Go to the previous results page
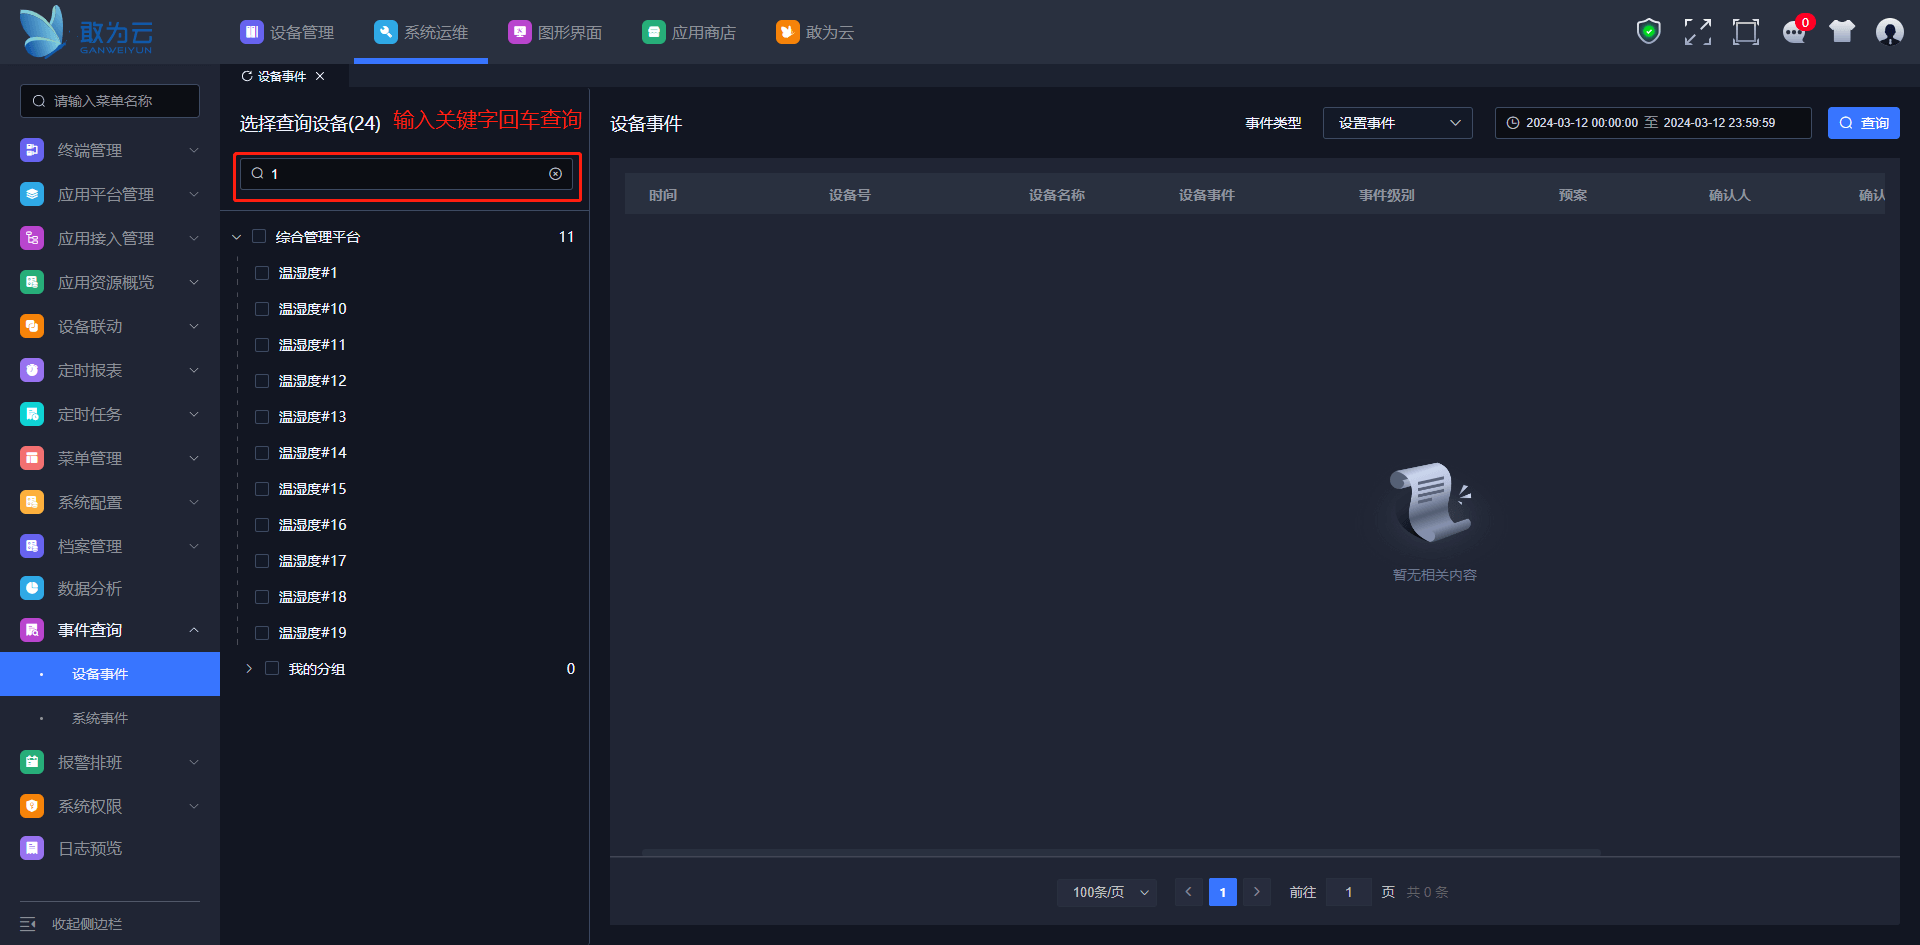The image size is (1920, 945). pyautogui.click(x=1189, y=892)
